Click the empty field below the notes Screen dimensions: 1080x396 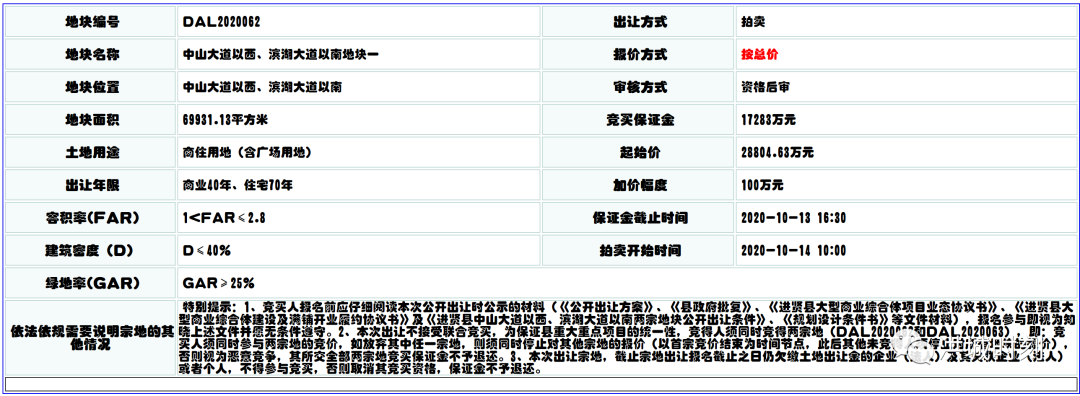(539, 384)
